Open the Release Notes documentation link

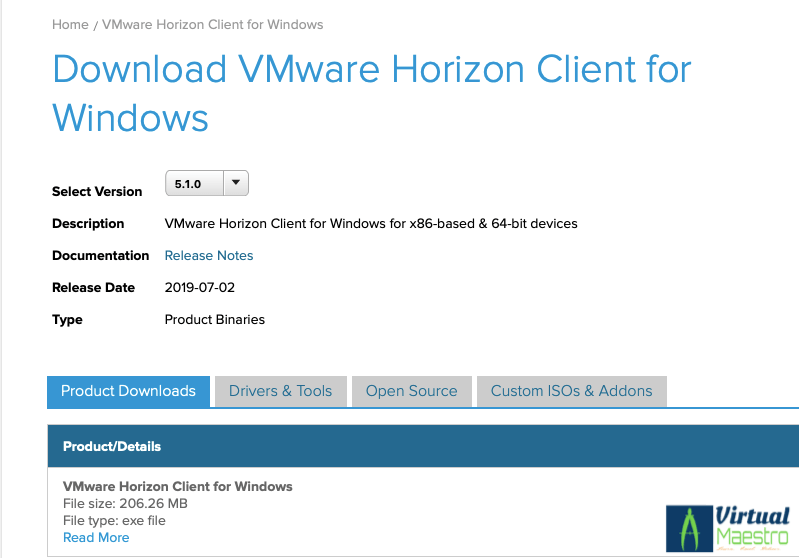pyautogui.click(x=209, y=255)
